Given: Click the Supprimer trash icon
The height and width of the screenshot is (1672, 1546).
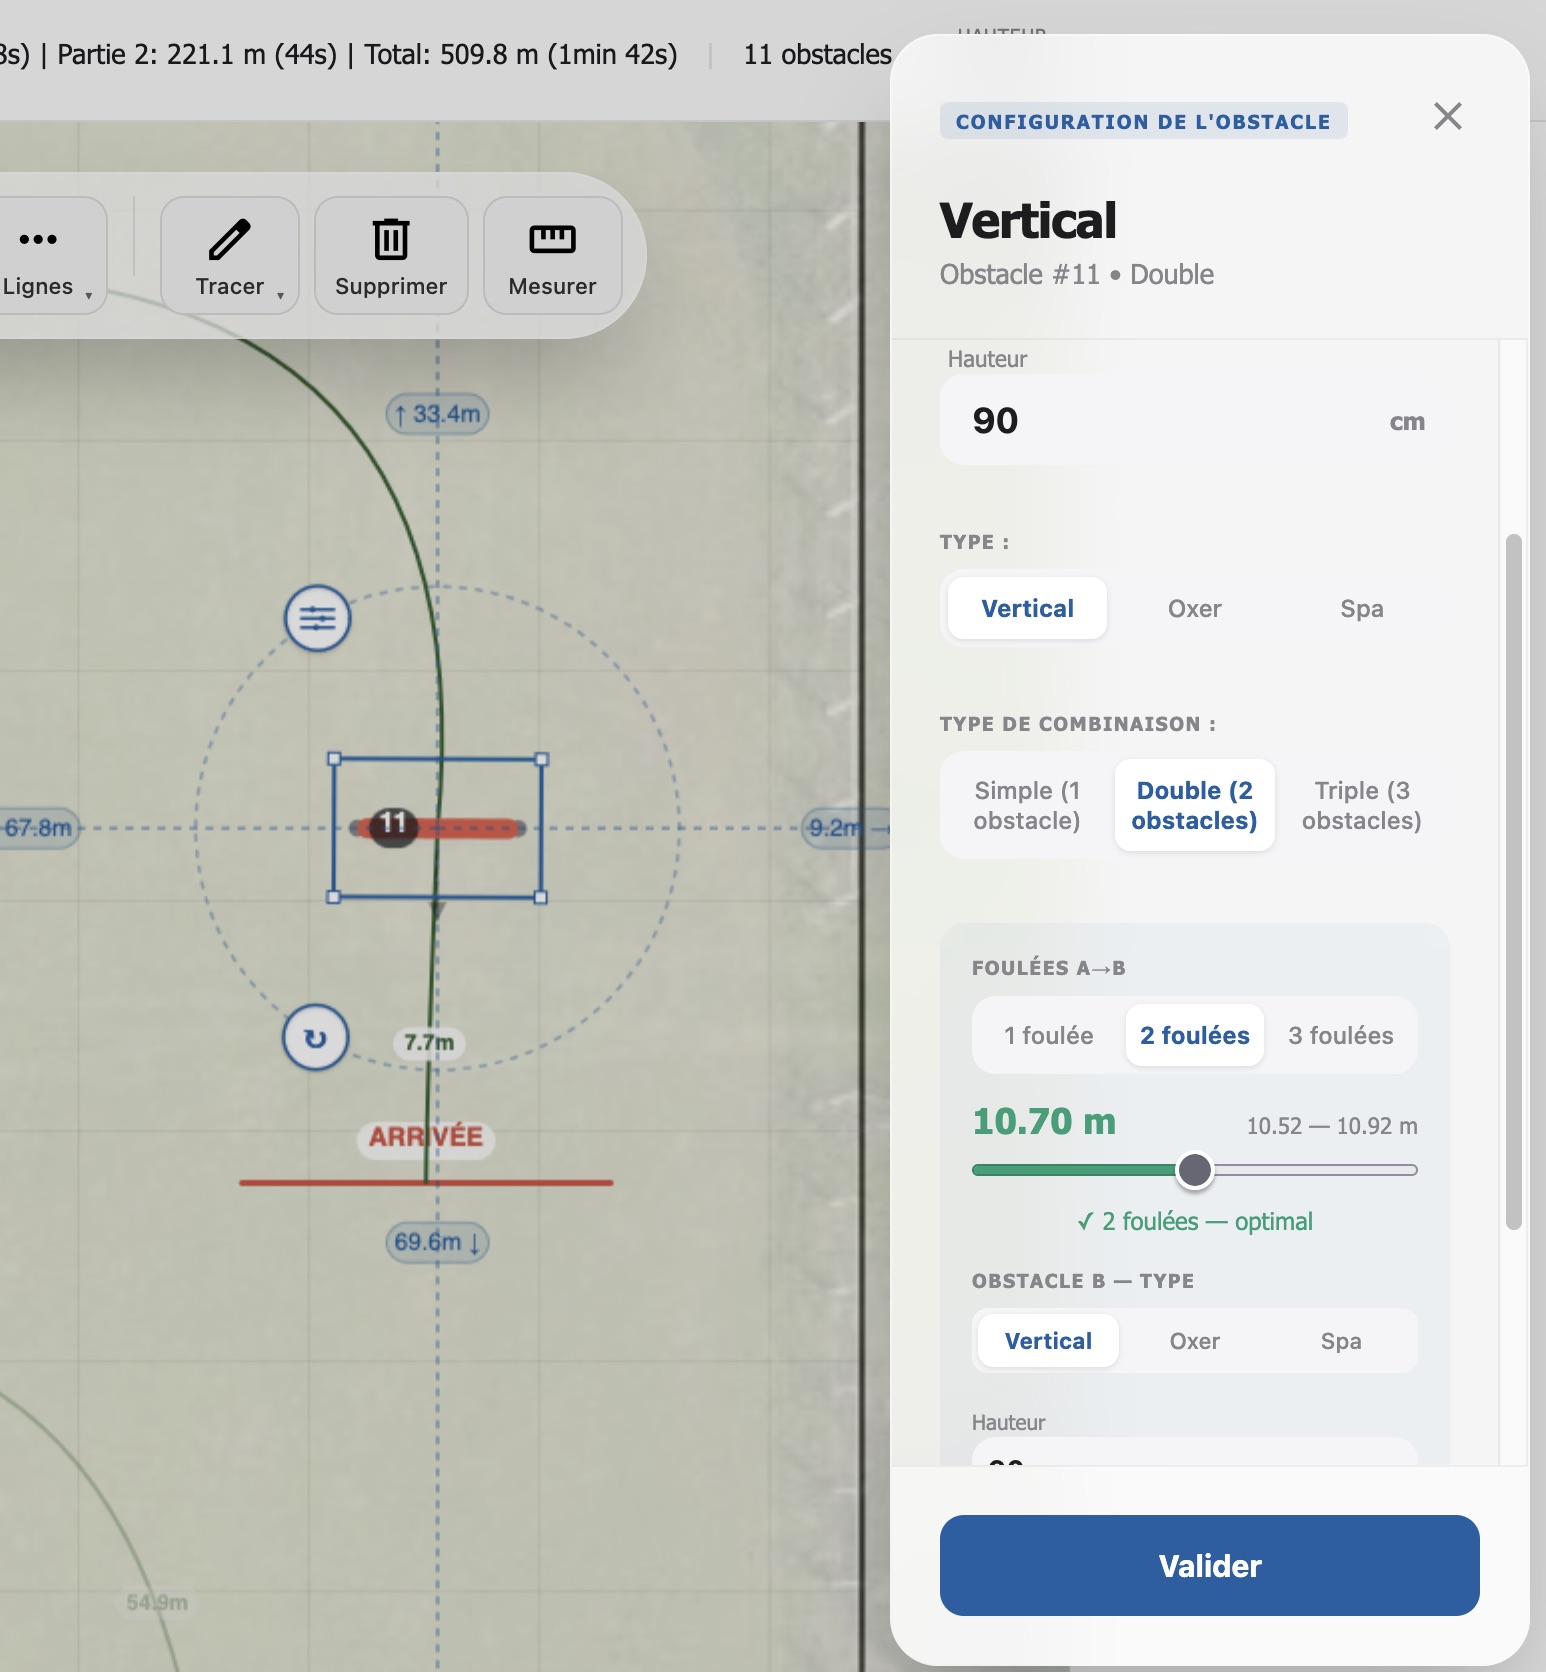Looking at the screenshot, I should point(391,240).
